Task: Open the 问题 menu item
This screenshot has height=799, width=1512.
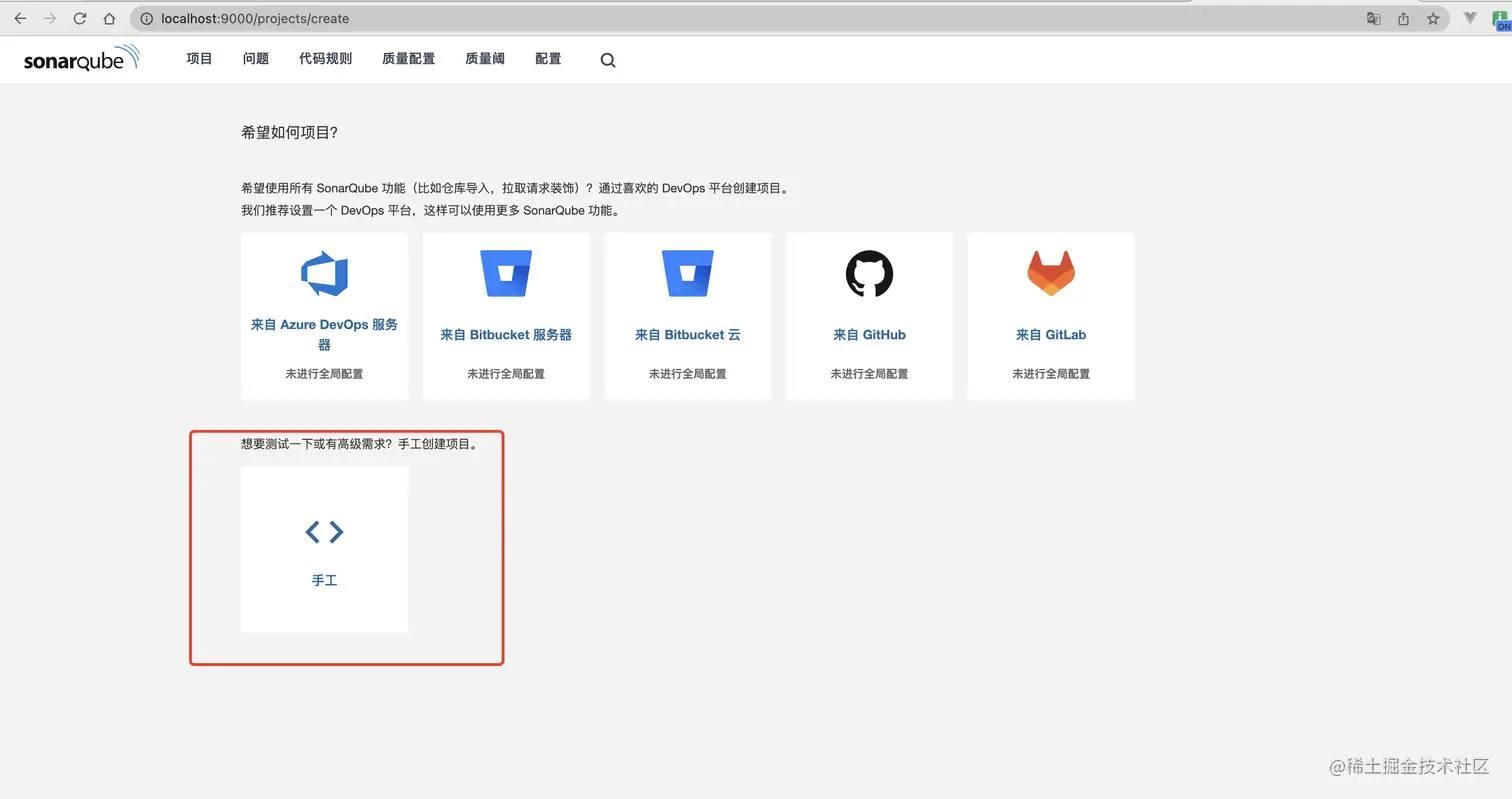Action: point(256,59)
